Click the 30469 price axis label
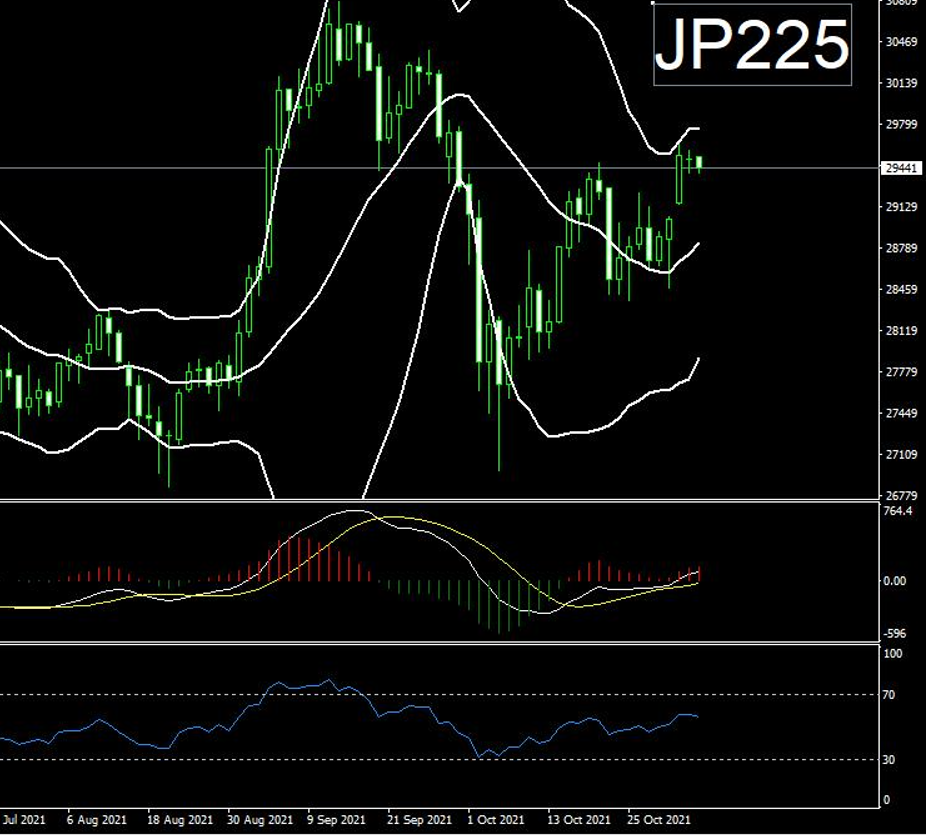This screenshot has width=926, height=835. [x=901, y=42]
